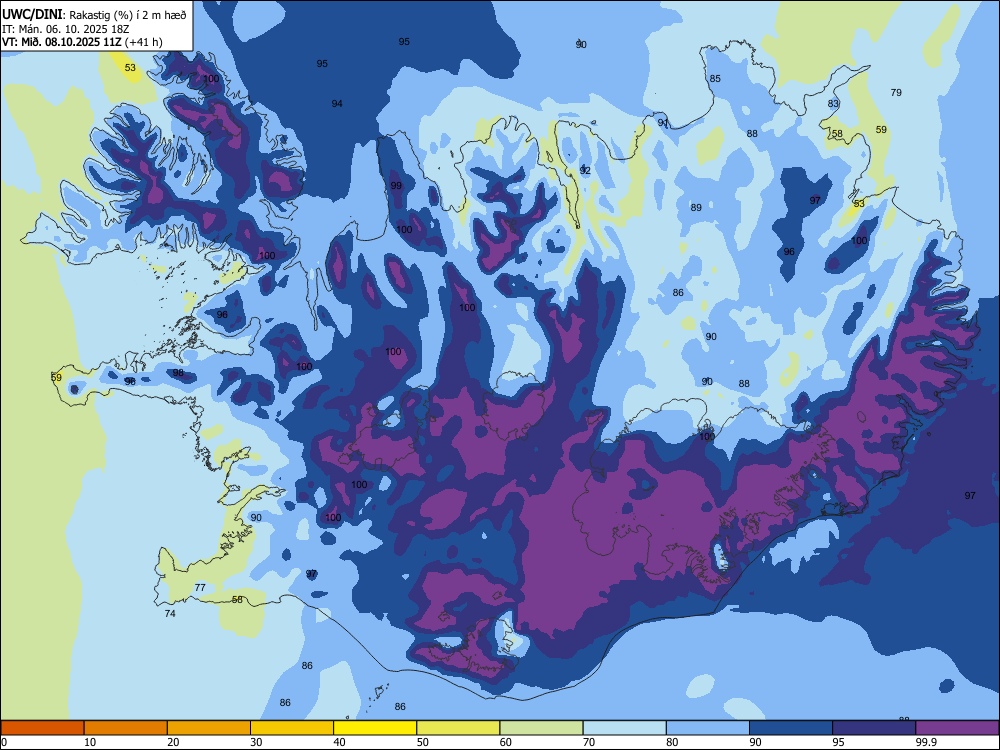
Task: Click the legend label '70'
Action: pyautogui.click(x=589, y=742)
